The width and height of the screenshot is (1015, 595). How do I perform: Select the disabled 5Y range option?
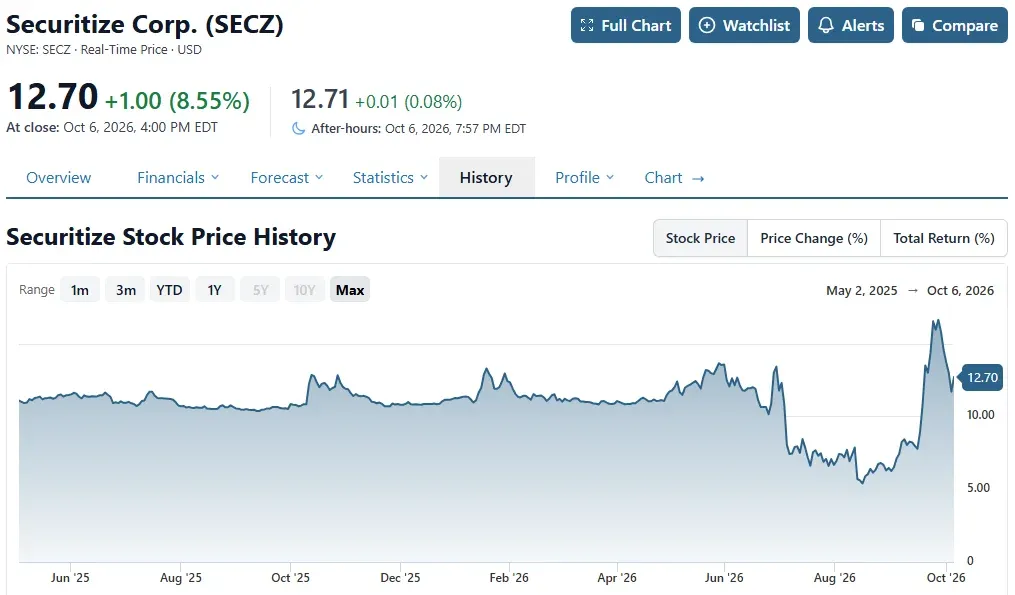click(x=260, y=290)
